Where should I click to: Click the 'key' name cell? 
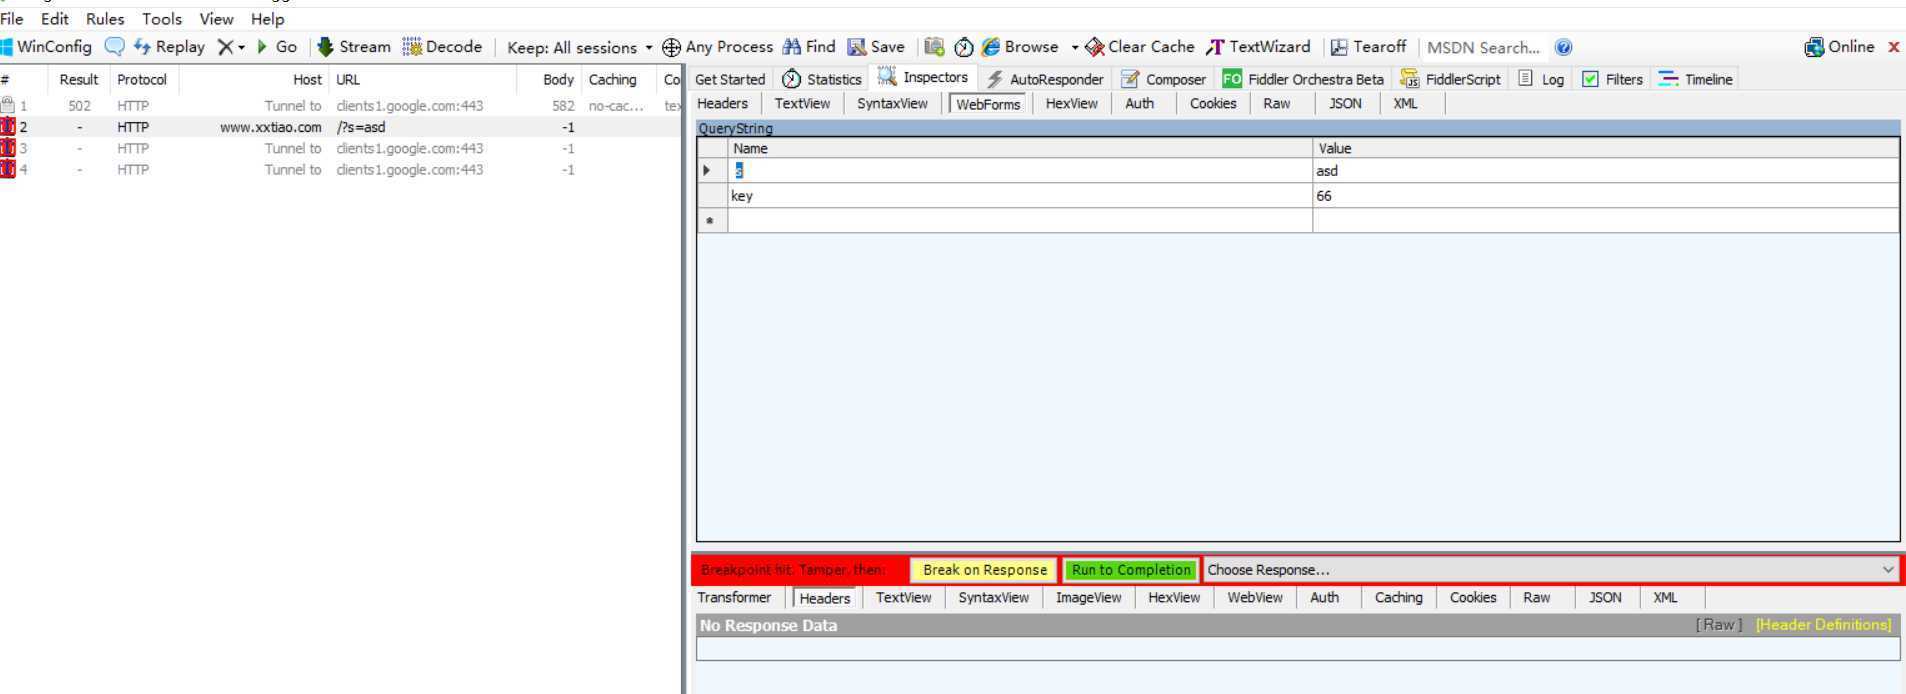[1019, 196]
